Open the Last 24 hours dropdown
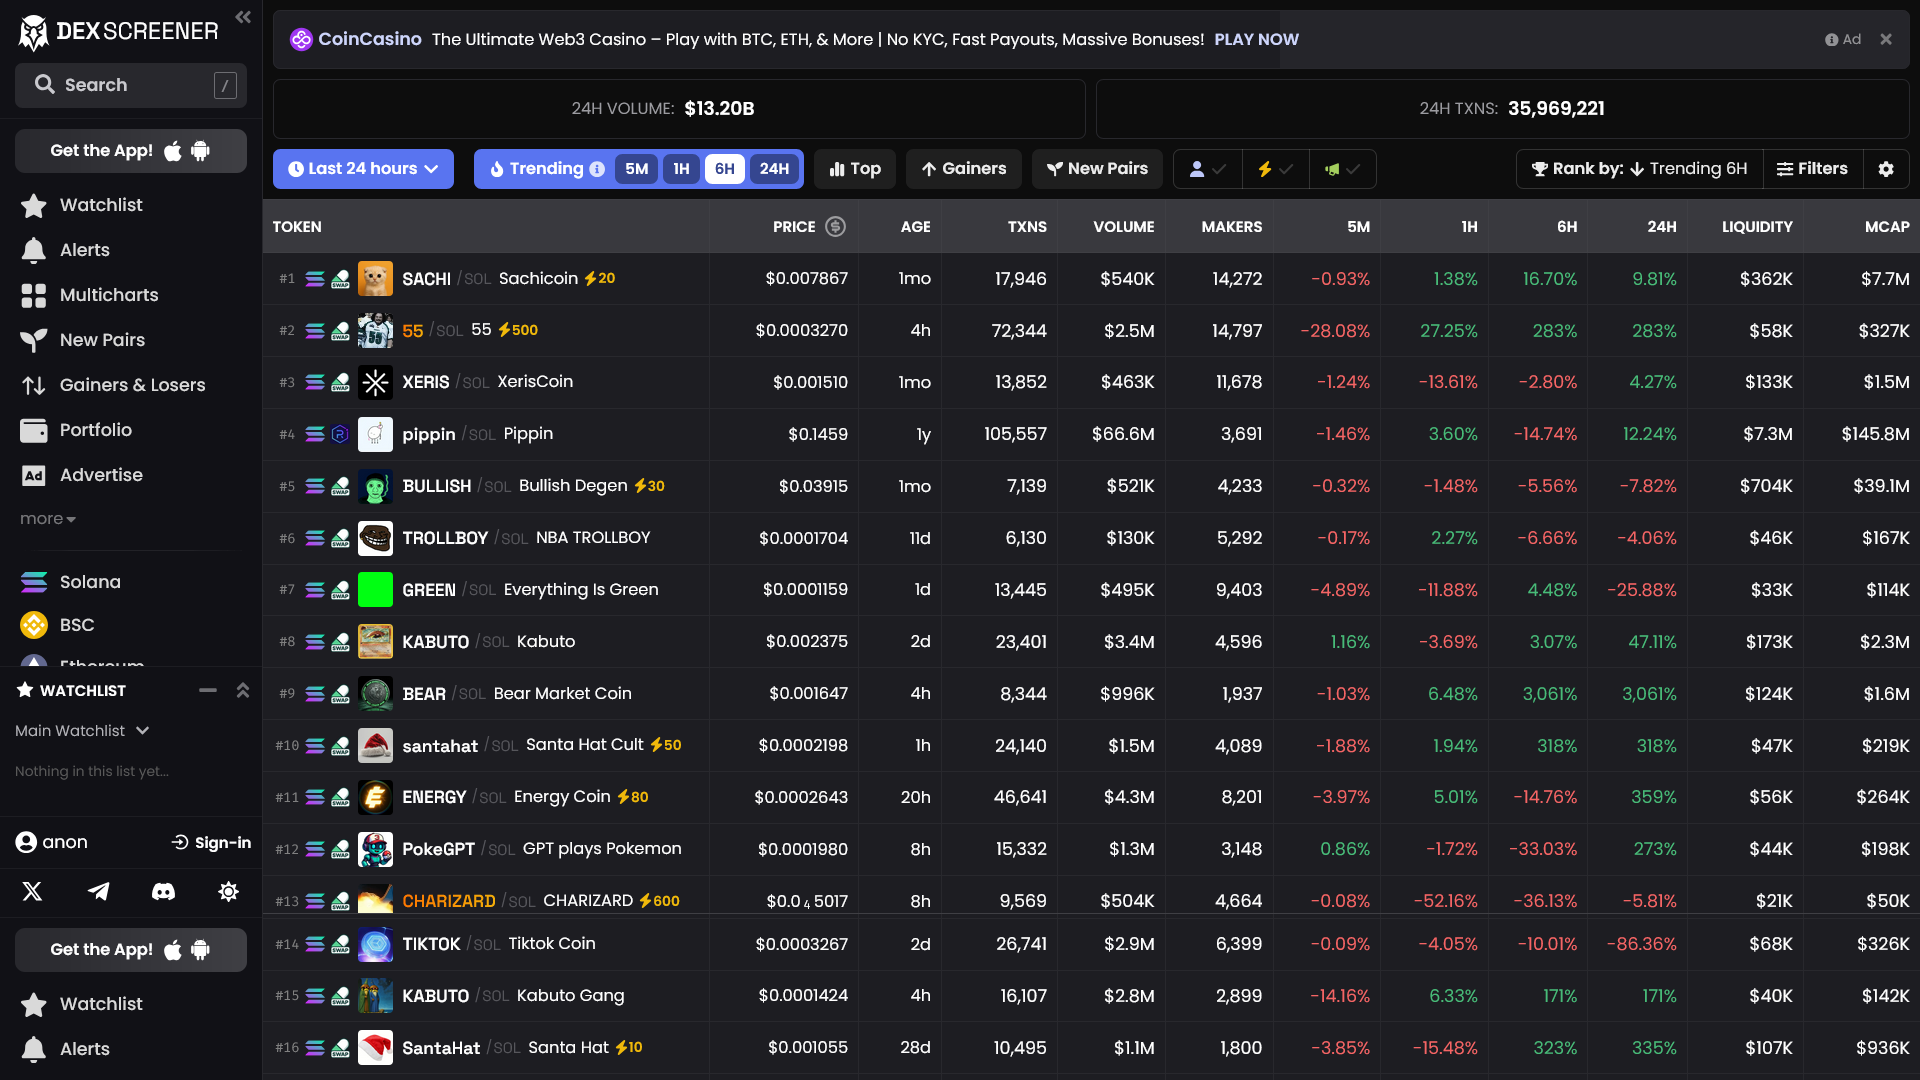 363,169
